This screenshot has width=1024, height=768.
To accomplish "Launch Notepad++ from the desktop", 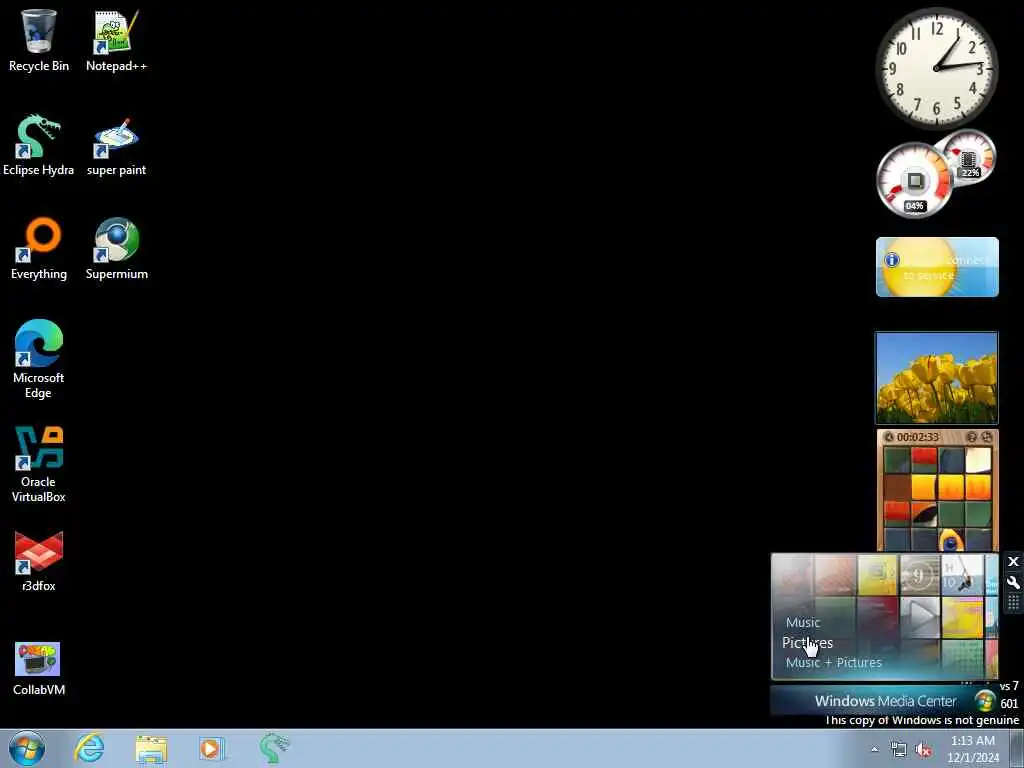I will coord(116,41).
